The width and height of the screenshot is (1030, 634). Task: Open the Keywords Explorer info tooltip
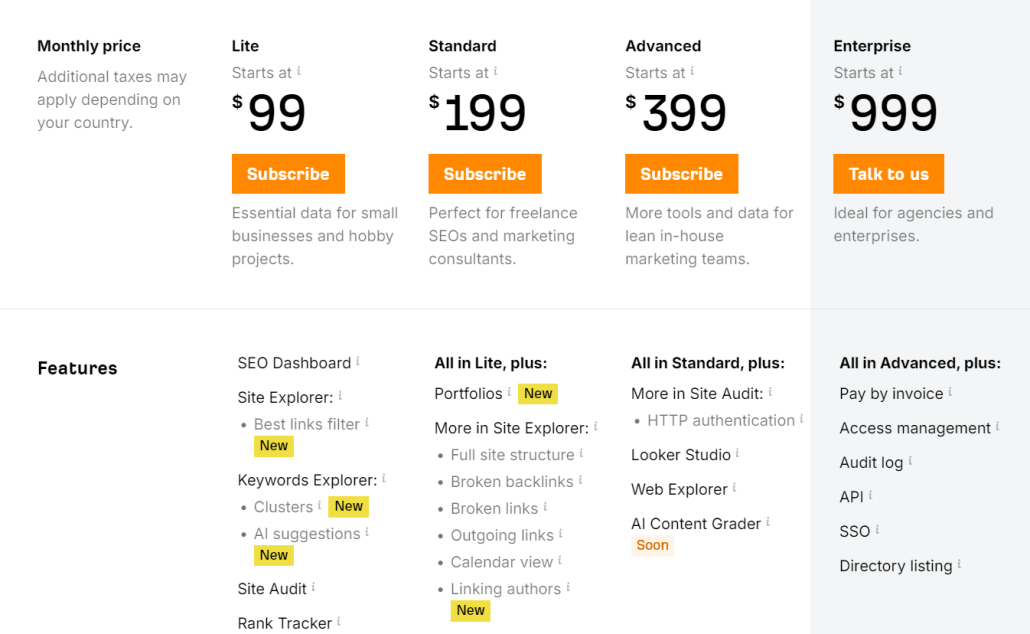[x=384, y=479]
